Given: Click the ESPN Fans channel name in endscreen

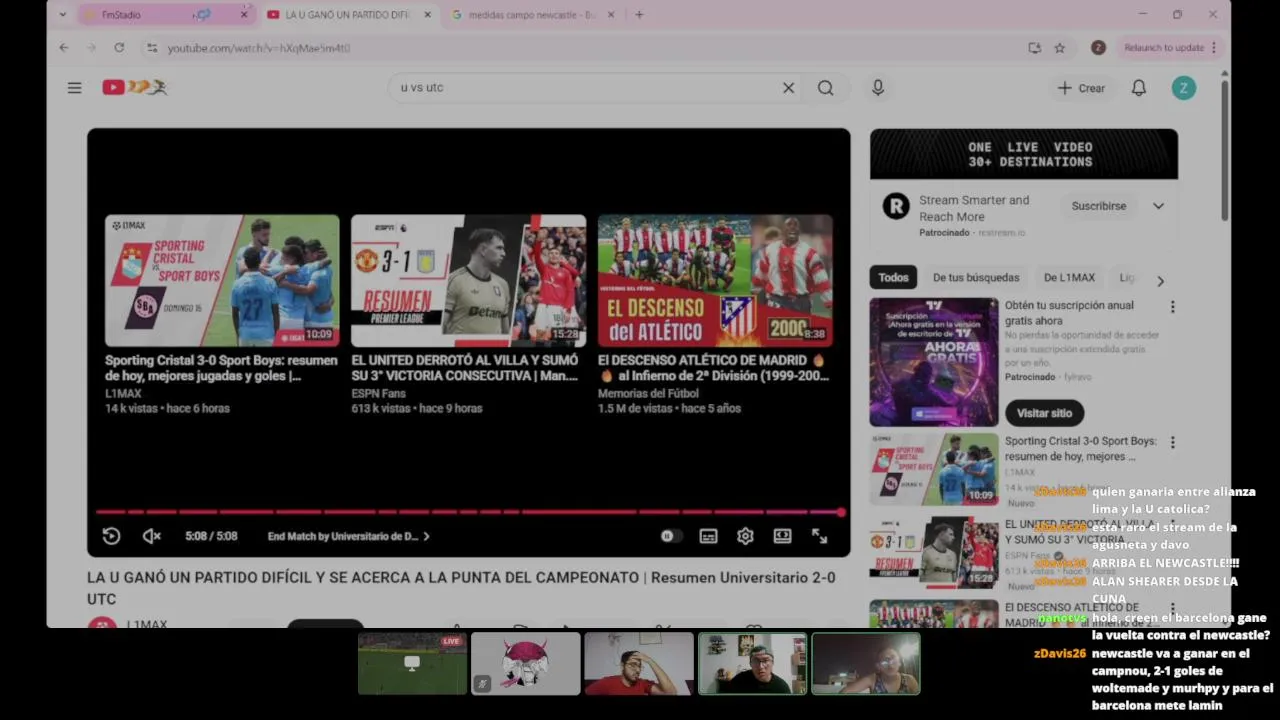Looking at the screenshot, I should 378,393.
